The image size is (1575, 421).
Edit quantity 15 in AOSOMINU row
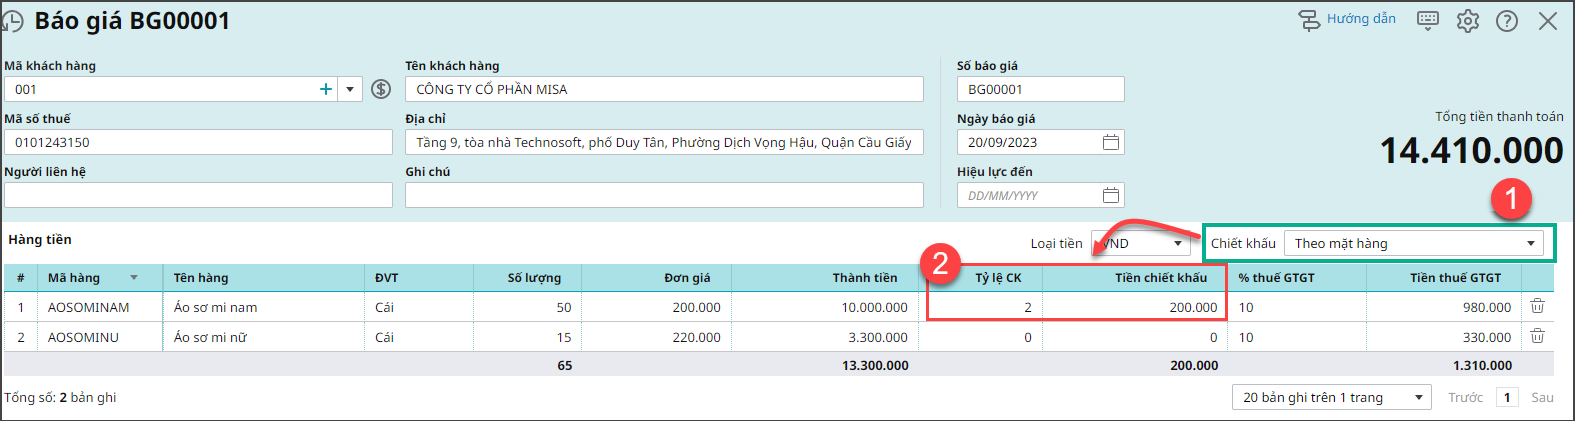(527, 337)
